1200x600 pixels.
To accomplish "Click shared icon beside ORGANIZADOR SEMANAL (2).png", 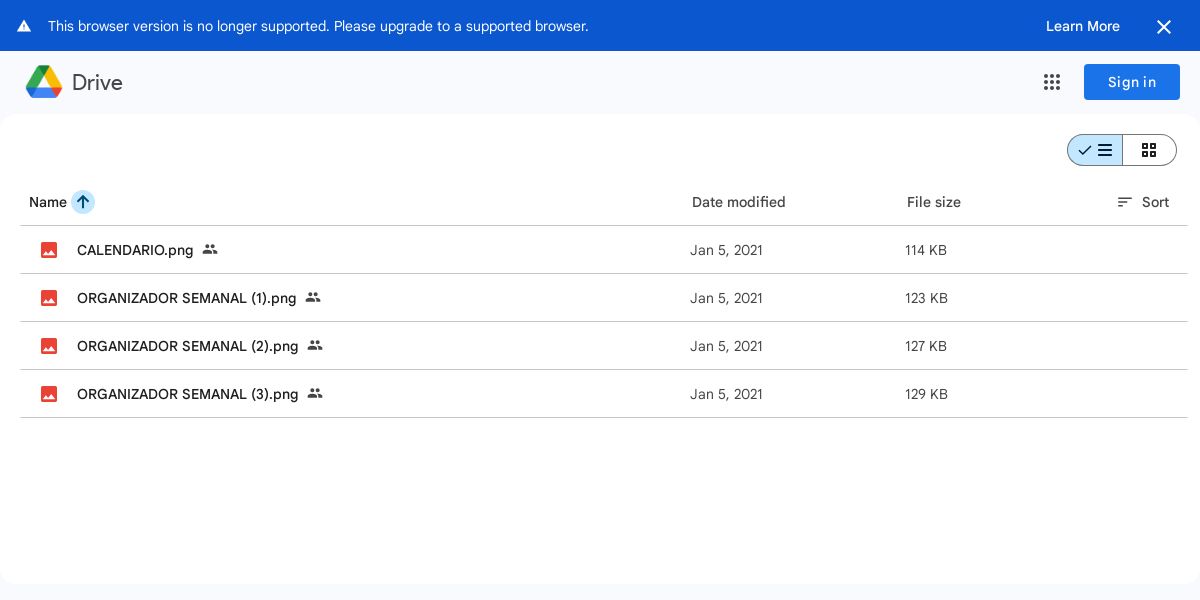I will tap(315, 345).
